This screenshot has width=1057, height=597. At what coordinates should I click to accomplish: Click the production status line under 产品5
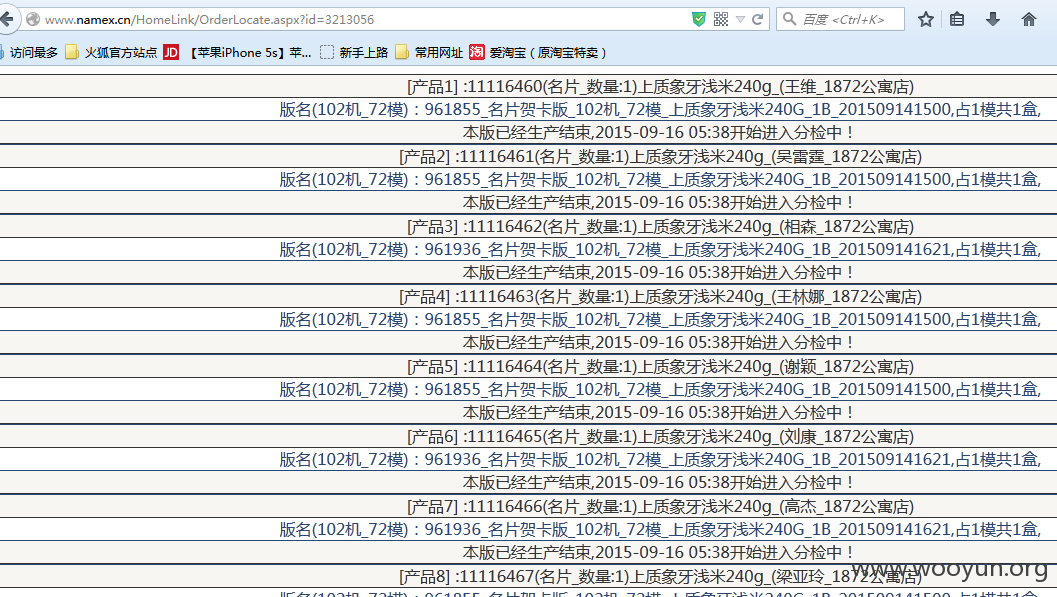point(659,413)
